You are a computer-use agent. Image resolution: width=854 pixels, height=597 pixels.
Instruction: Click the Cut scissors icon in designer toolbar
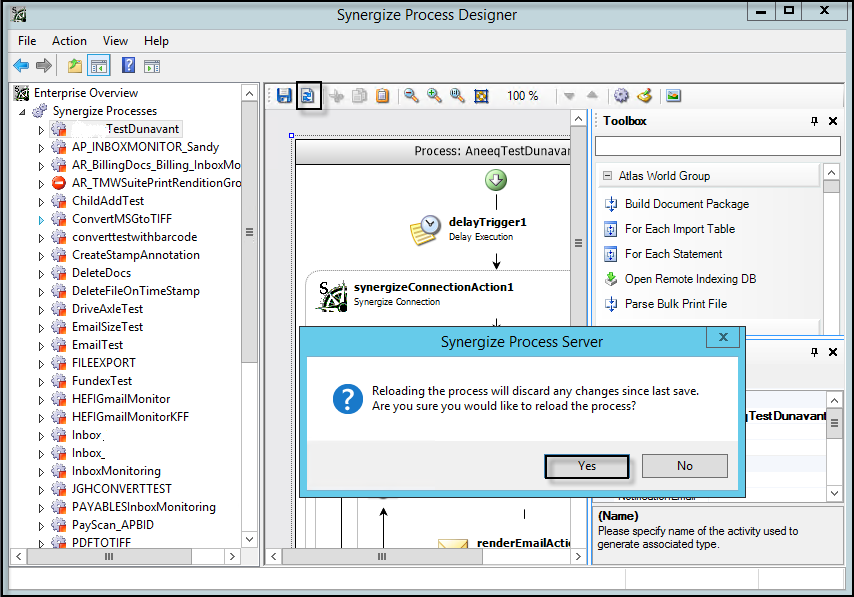click(x=337, y=96)
